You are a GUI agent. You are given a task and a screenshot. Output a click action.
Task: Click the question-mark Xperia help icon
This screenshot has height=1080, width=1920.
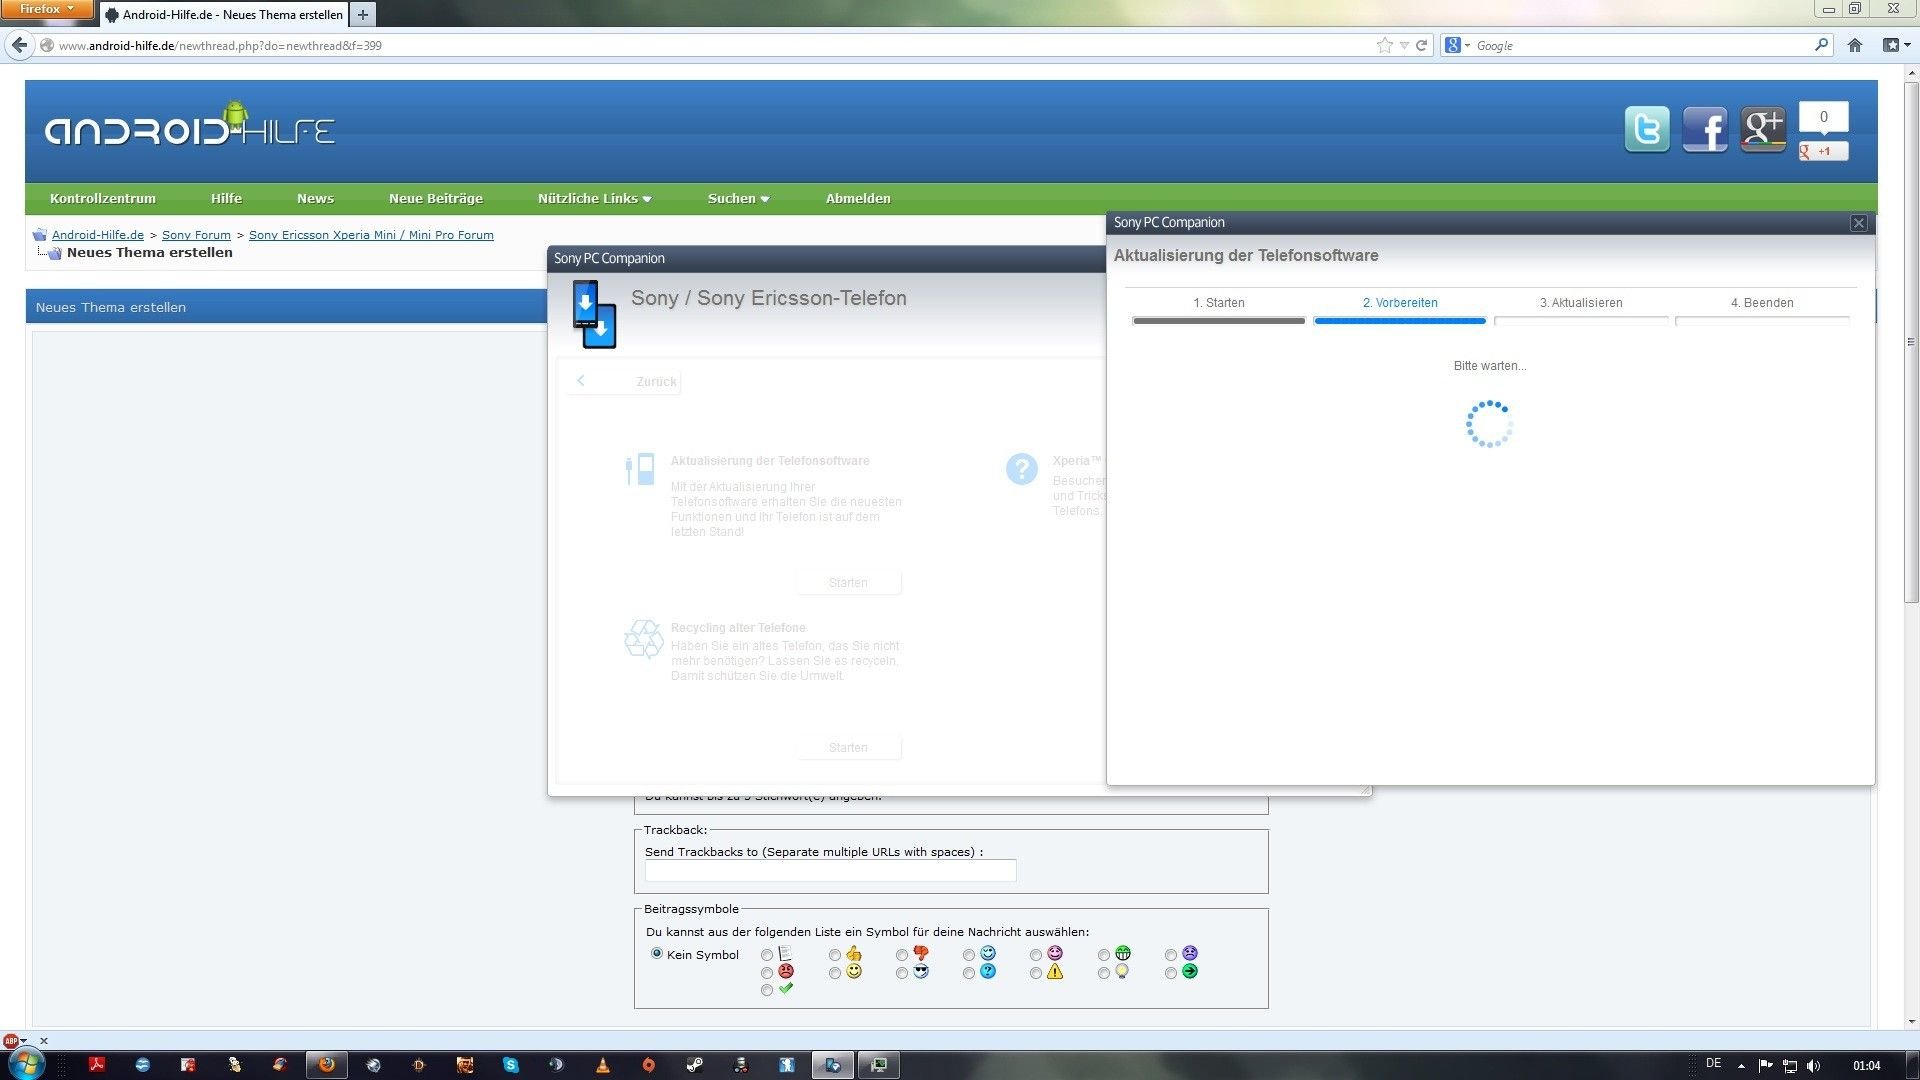[x=1021, y=468]
